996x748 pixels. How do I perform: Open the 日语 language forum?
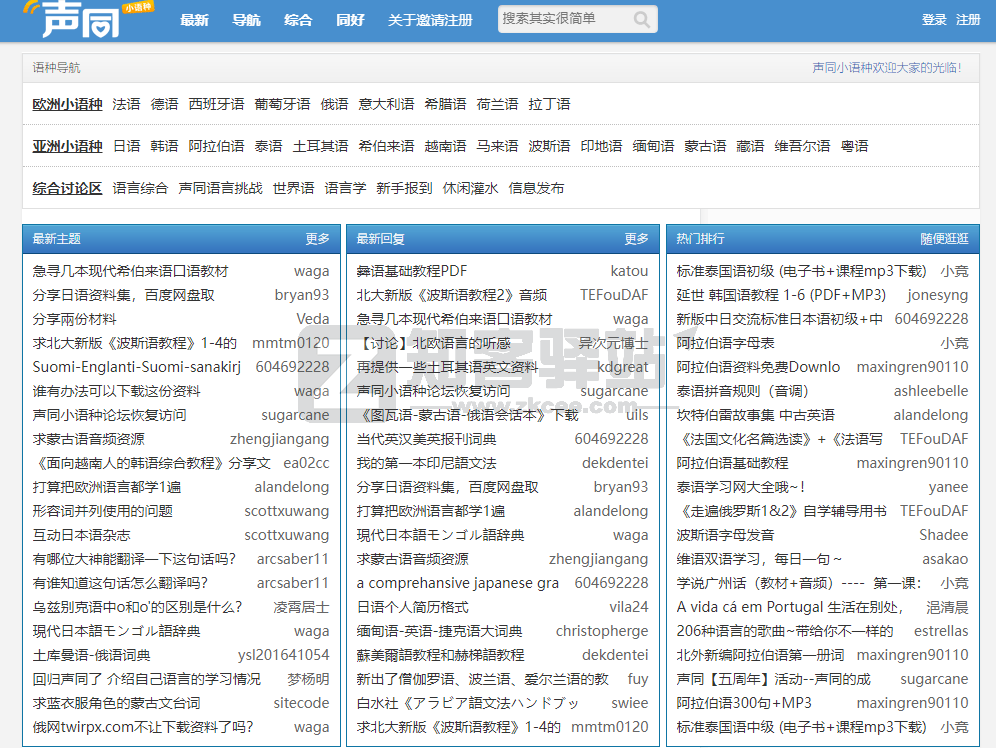[x=125, y=145]
